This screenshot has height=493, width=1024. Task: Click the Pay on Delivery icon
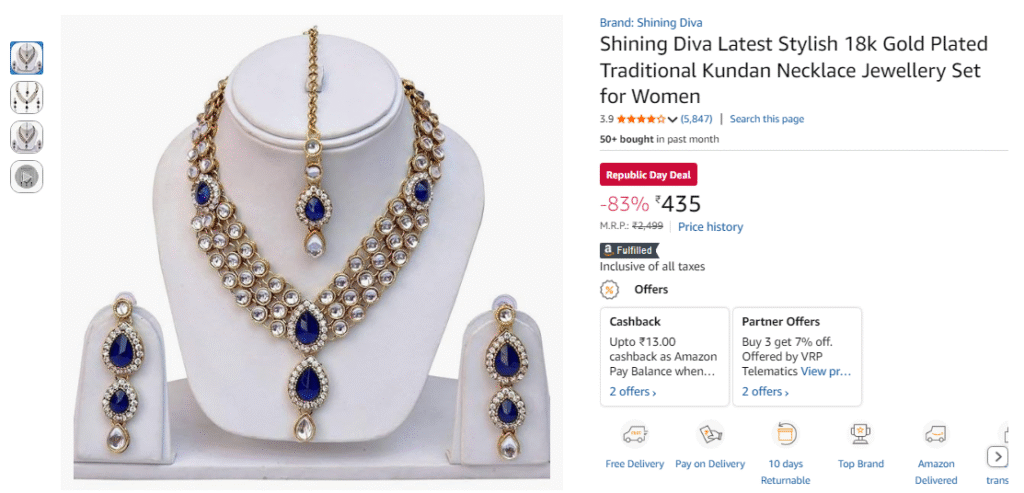710,434
